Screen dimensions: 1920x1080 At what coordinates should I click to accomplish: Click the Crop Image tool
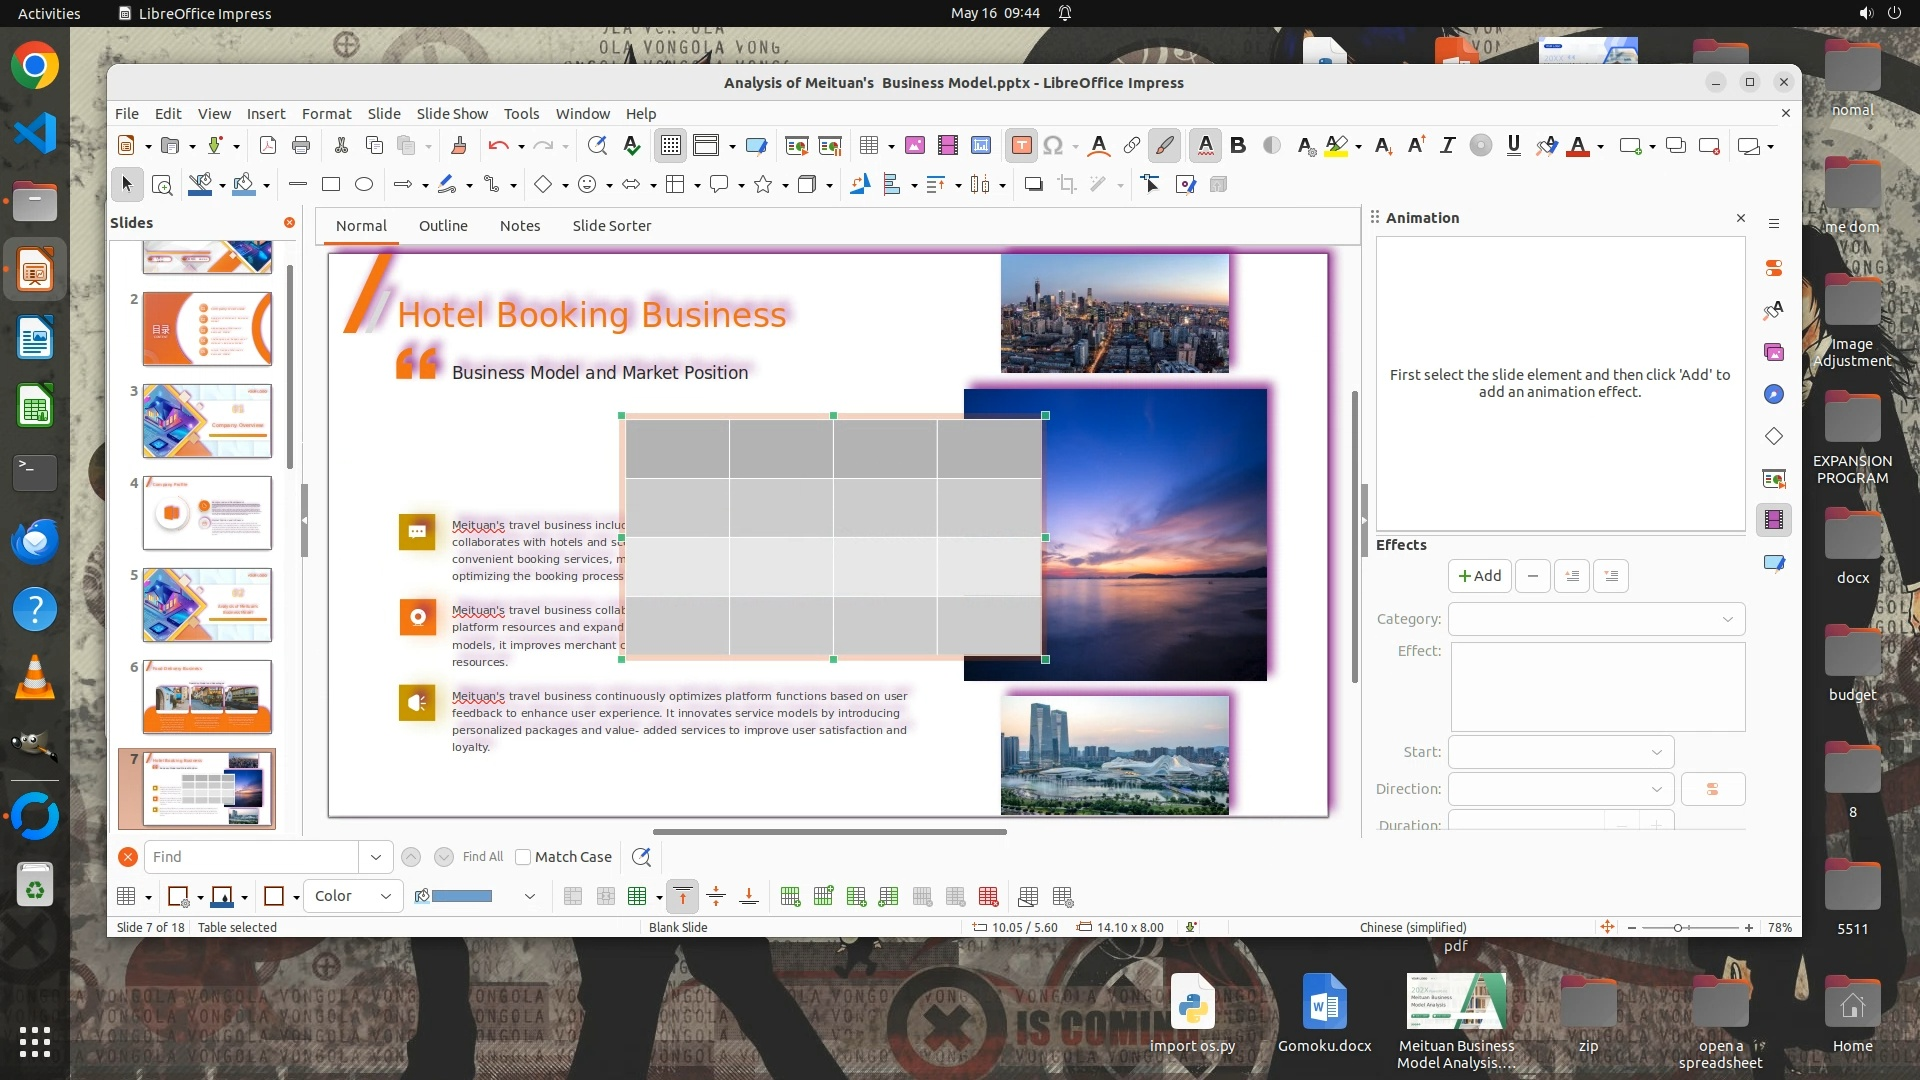click(1067, 184)
